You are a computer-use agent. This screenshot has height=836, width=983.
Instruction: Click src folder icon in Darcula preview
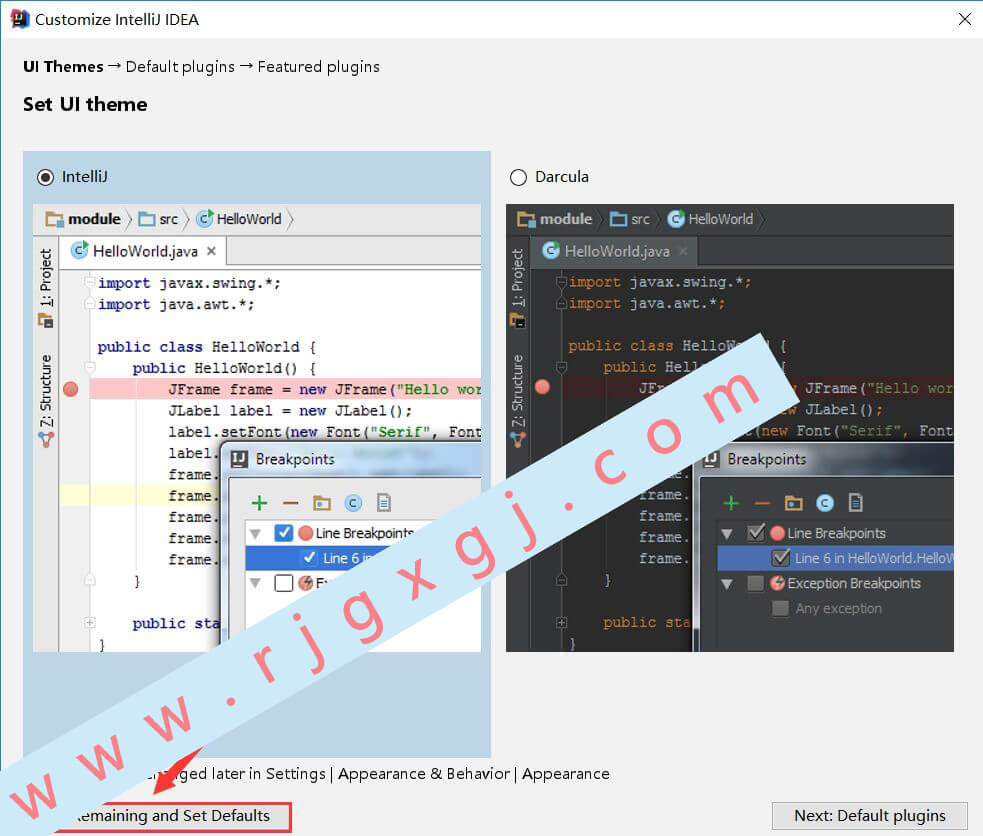[619, 219]
